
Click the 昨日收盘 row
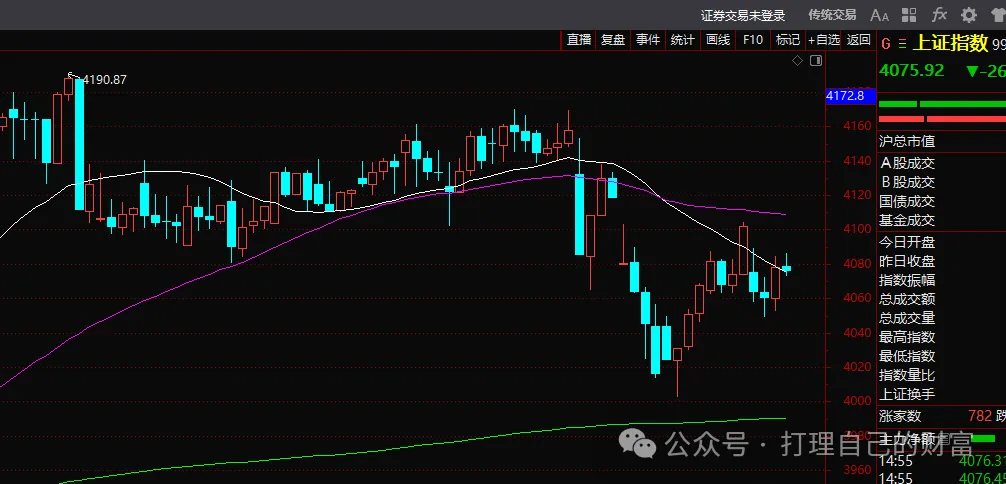pyautogui.click(x=941, y=262)
